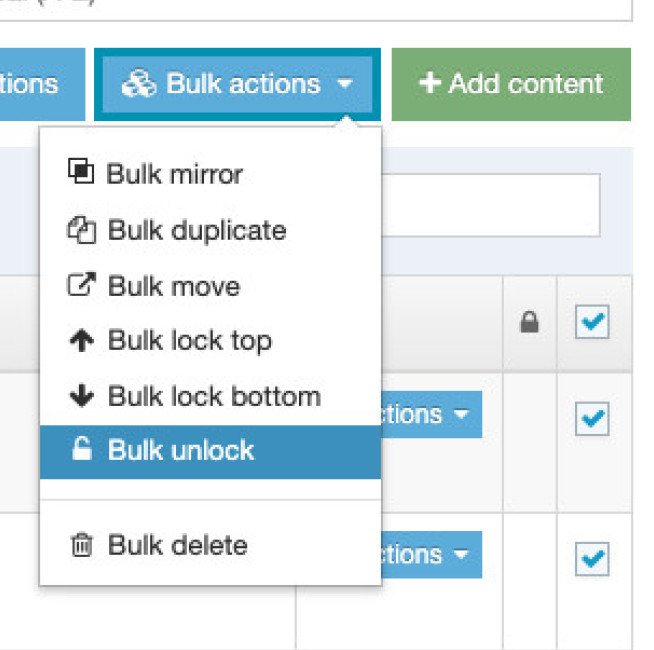The width and height of the screenshot is (654, 650).
Task: Click the padlock icon in table header
Action: click(530, 323)
